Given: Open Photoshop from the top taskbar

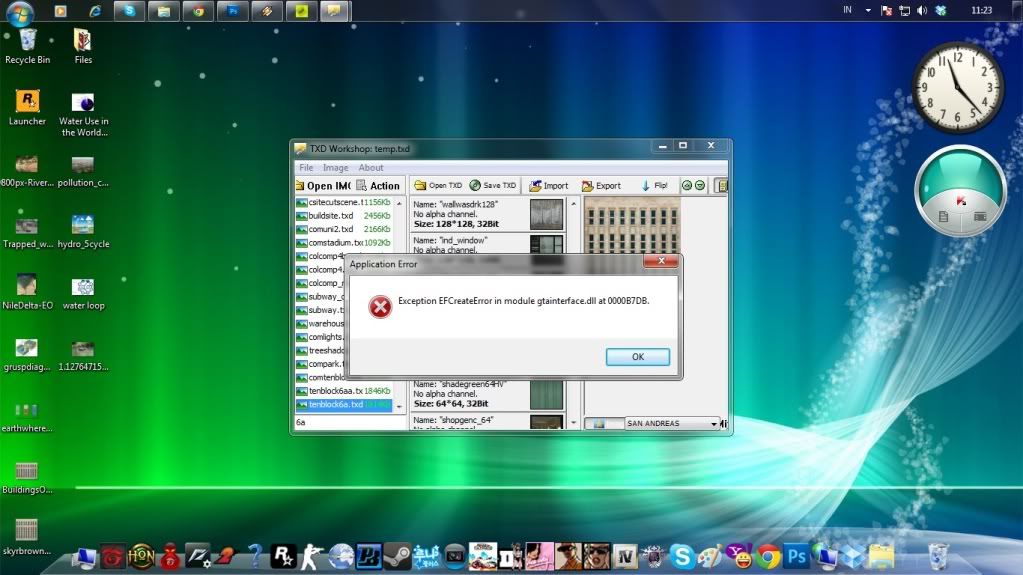Looking at the screenshot, I should [233, 10].
